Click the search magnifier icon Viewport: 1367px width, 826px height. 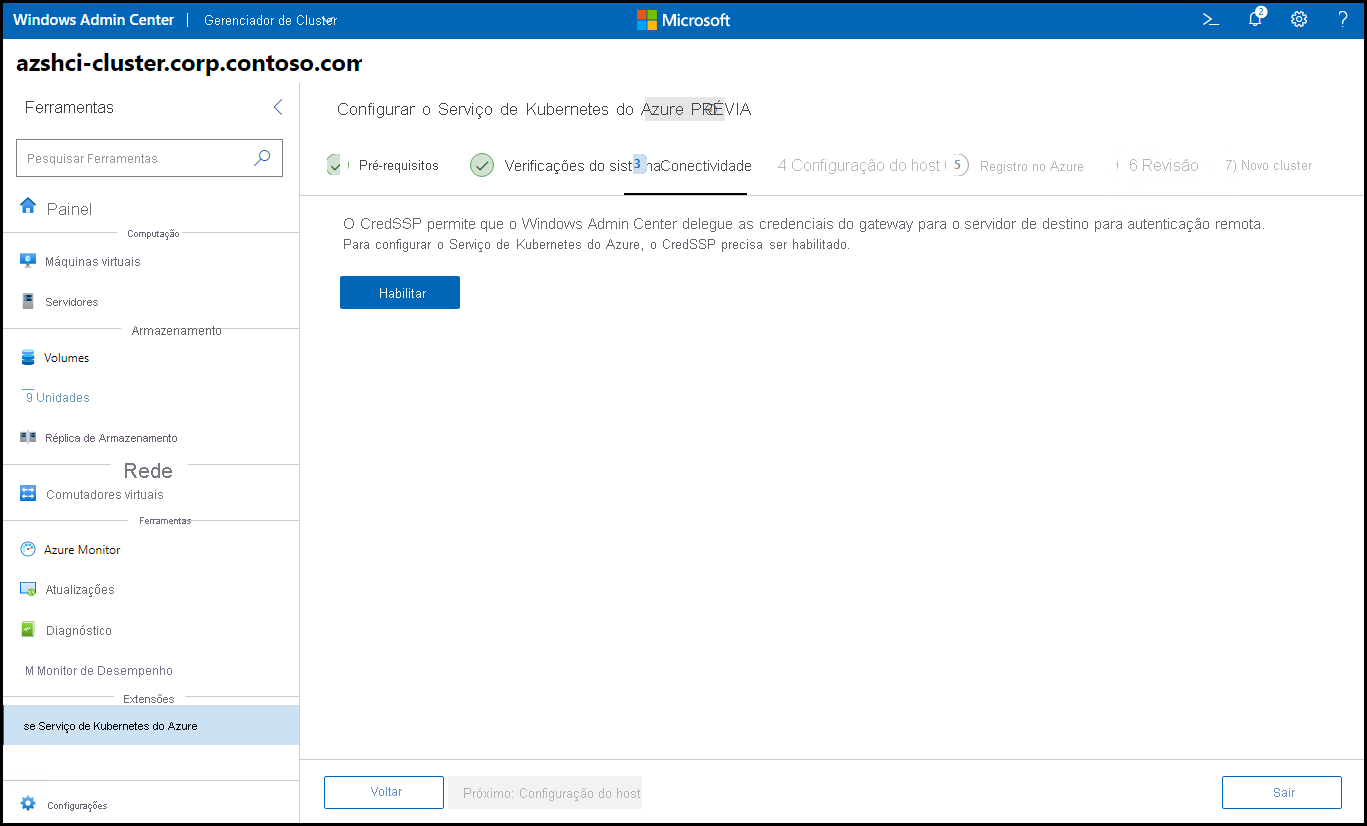click(x=262, y=158)
